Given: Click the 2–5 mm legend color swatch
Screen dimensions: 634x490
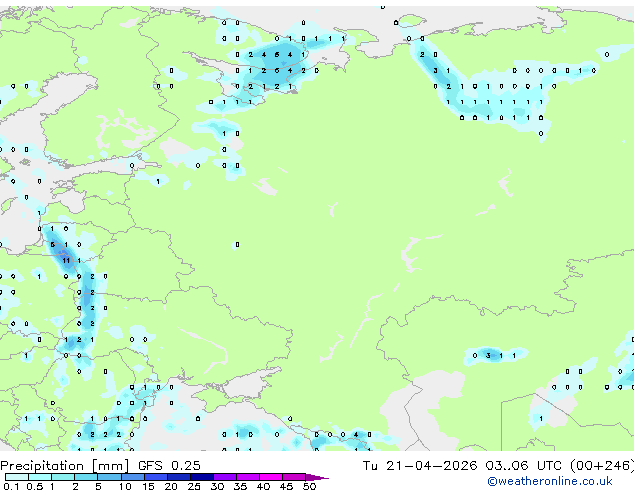Looking at the screenshot, I should coord(86,477).
